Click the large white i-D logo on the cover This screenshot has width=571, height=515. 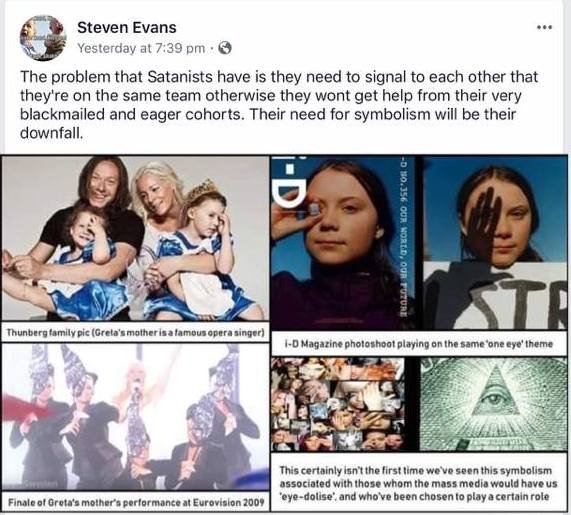291,184
